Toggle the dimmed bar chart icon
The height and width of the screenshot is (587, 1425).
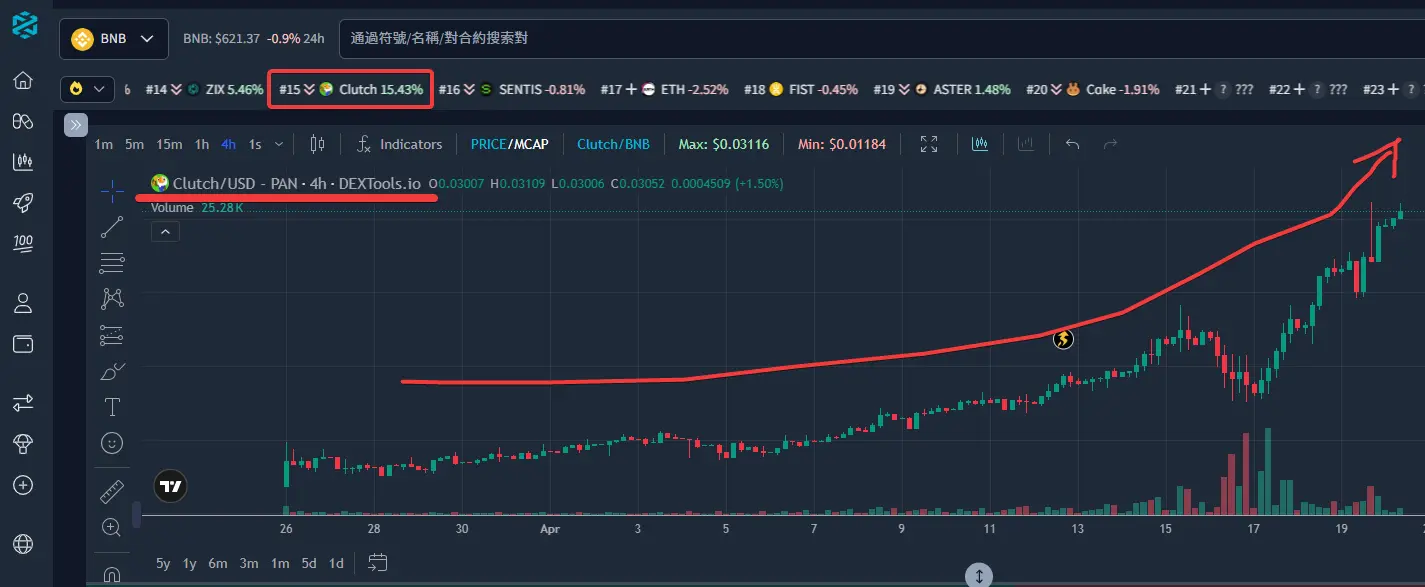[1025, 144]
